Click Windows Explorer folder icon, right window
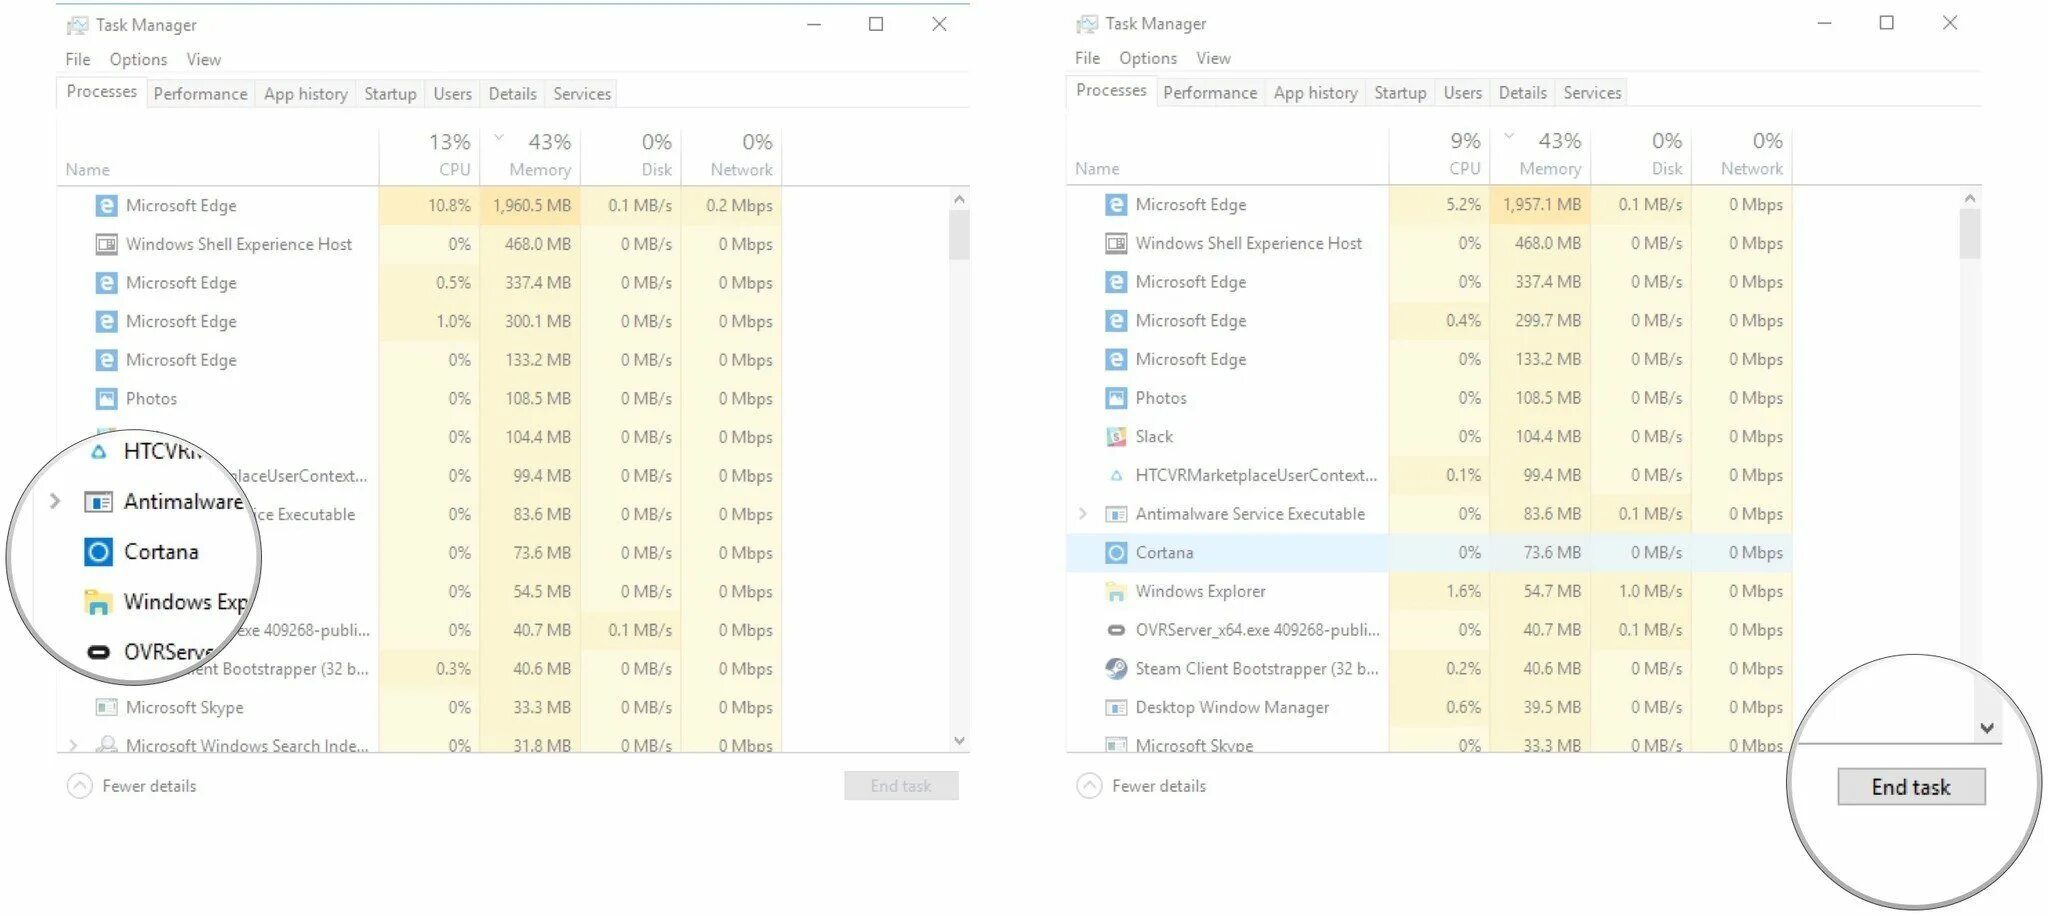 tap(1116, 592)
